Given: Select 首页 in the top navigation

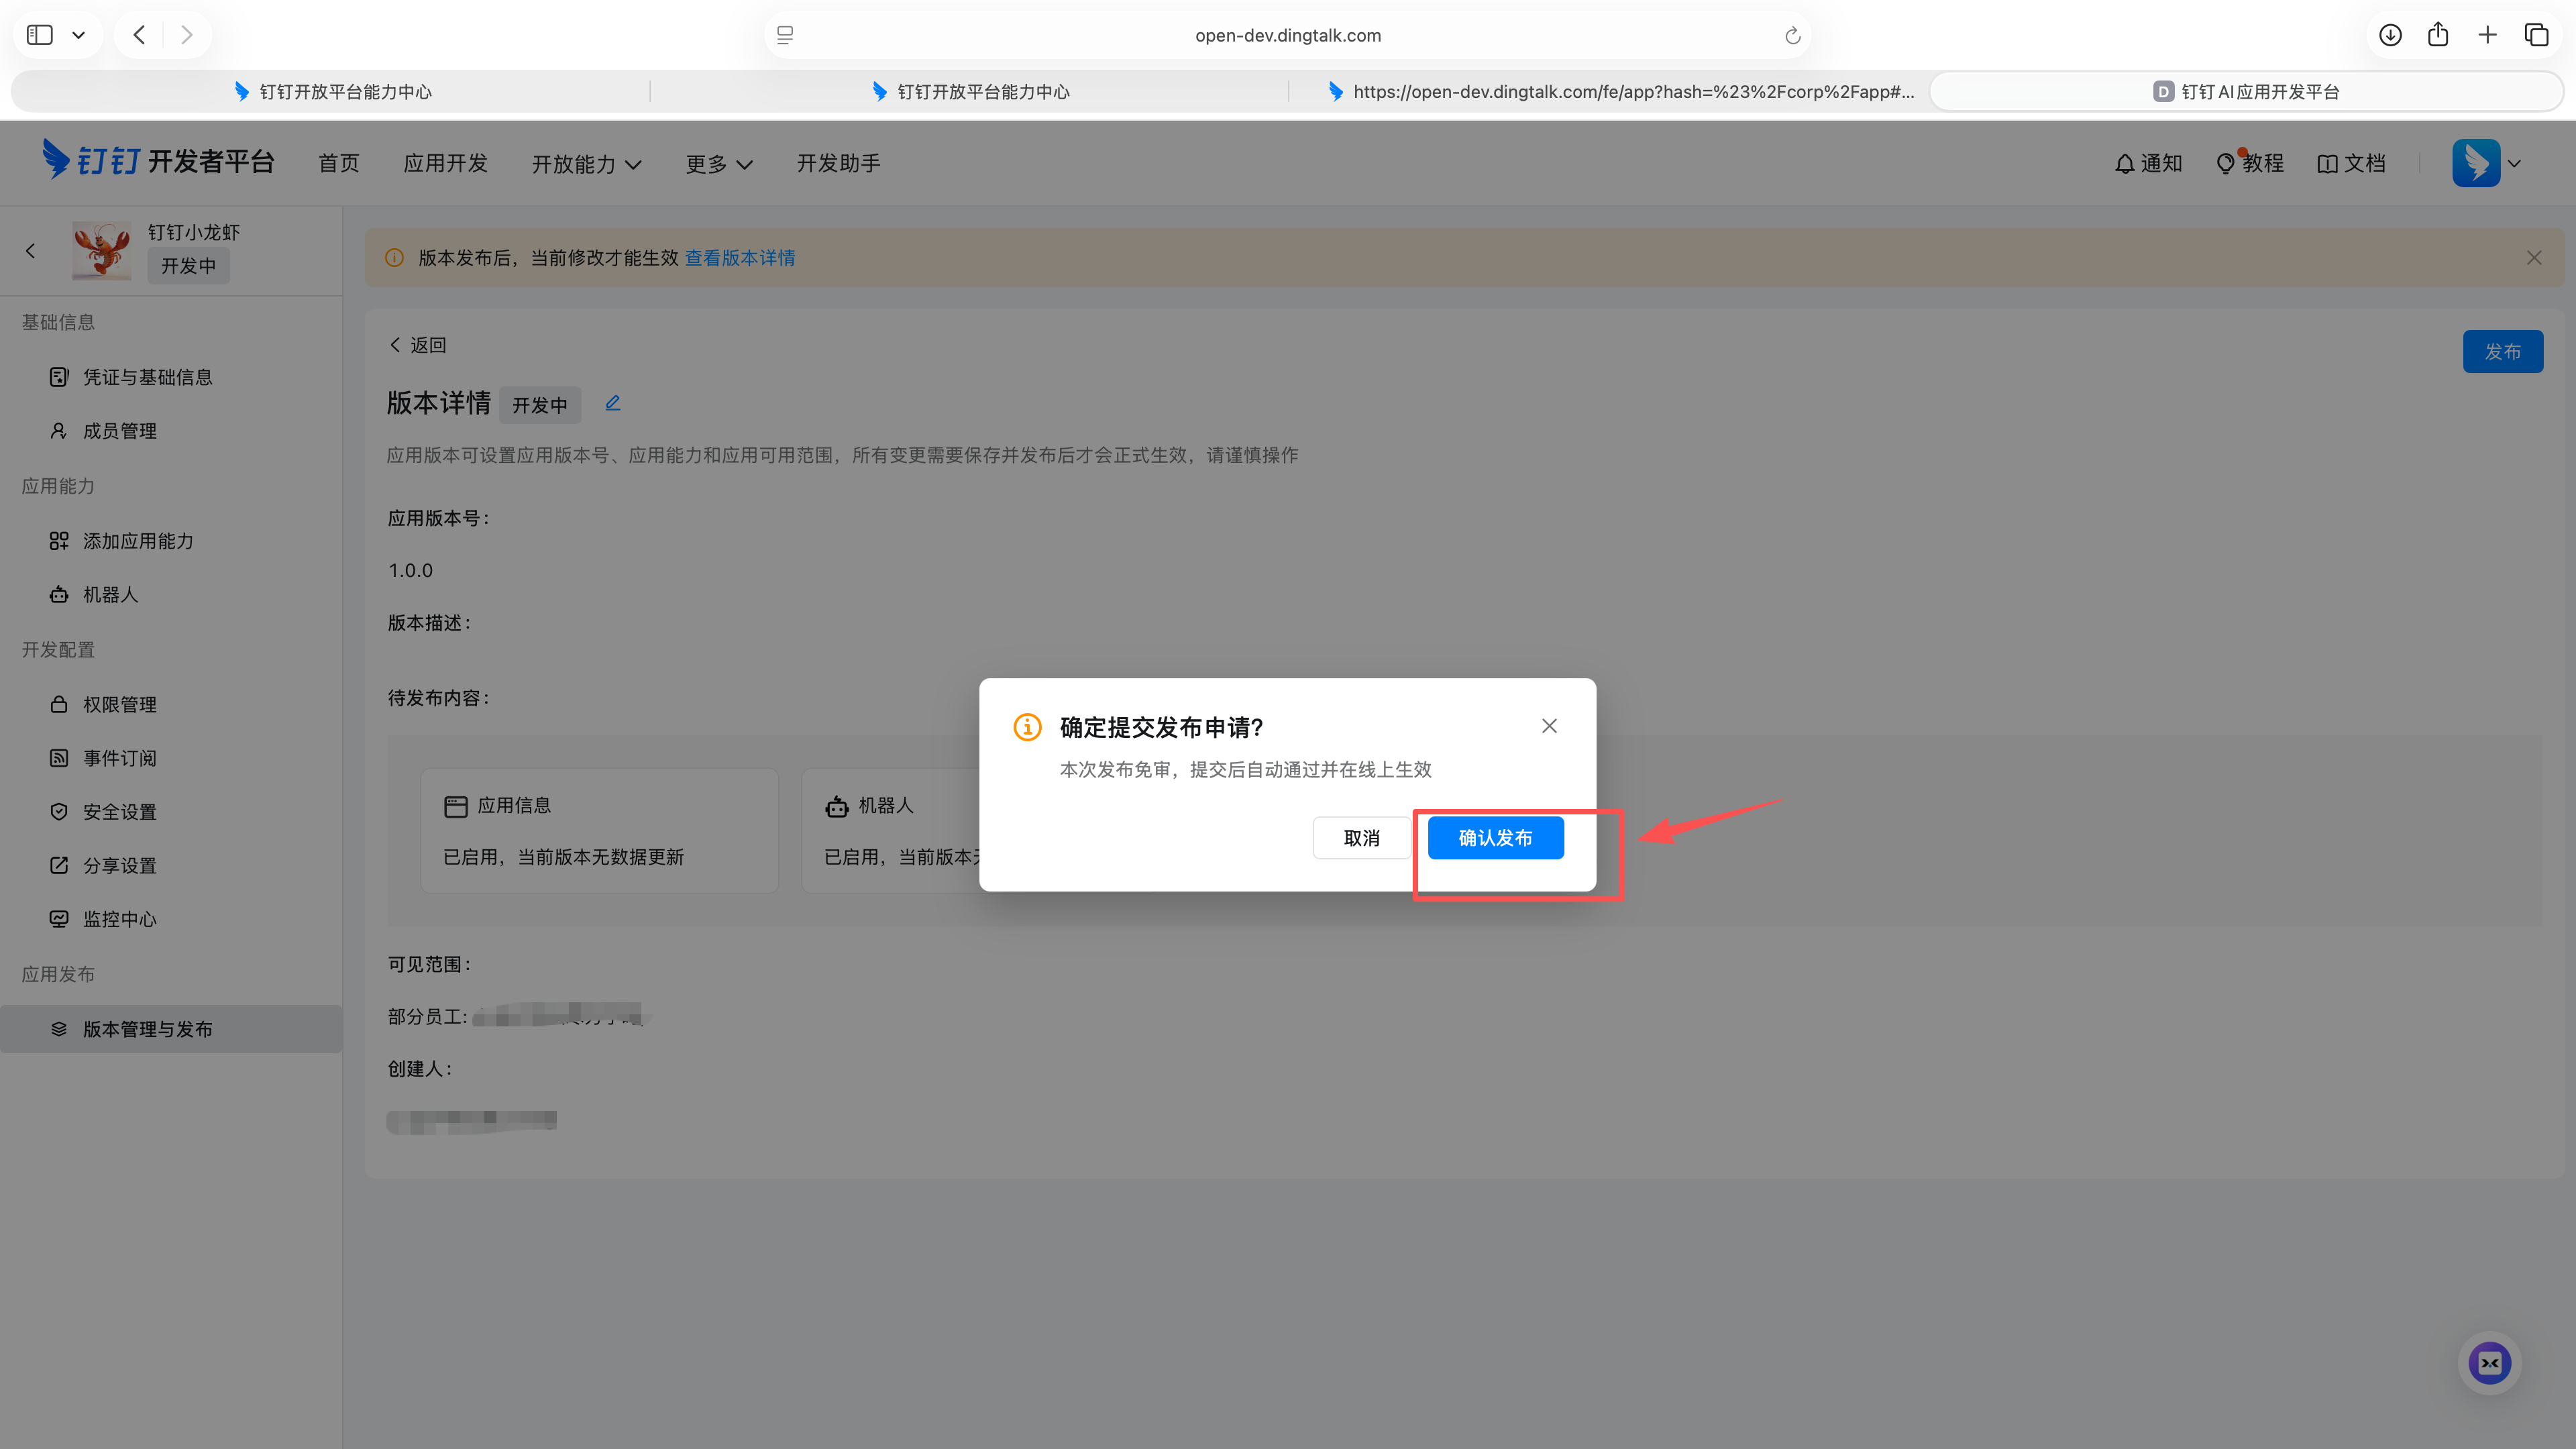Looking at the screenshot, I should 337,163.
